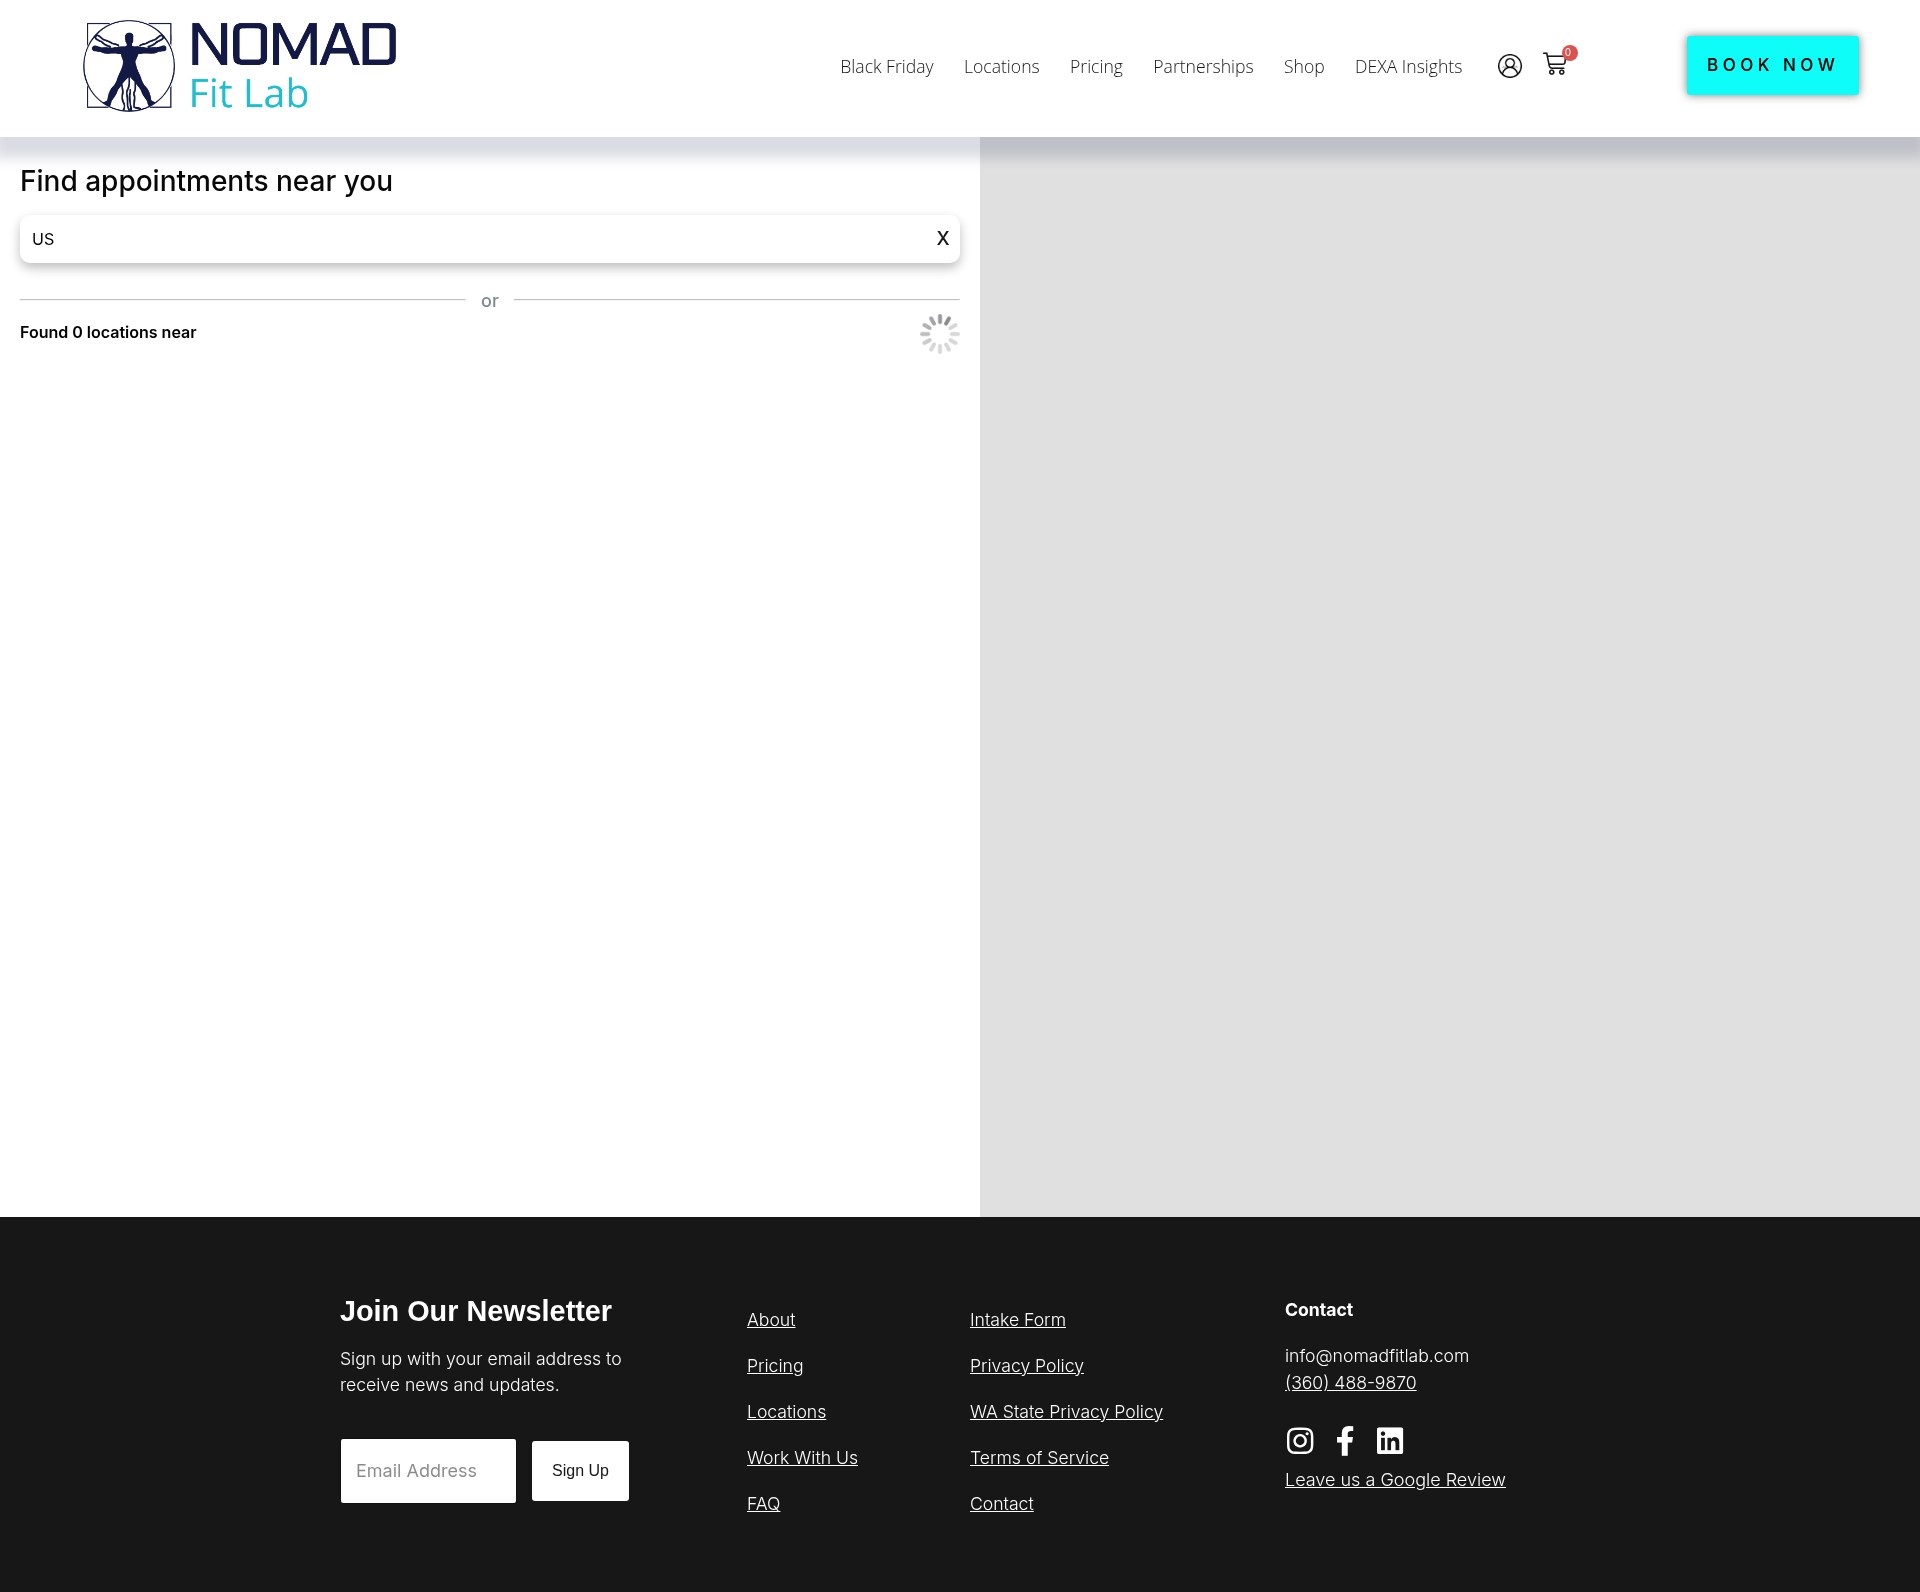The image size is (1920, 1592).
Task: Open the shopping cart icon
Action: point(1555,65)
